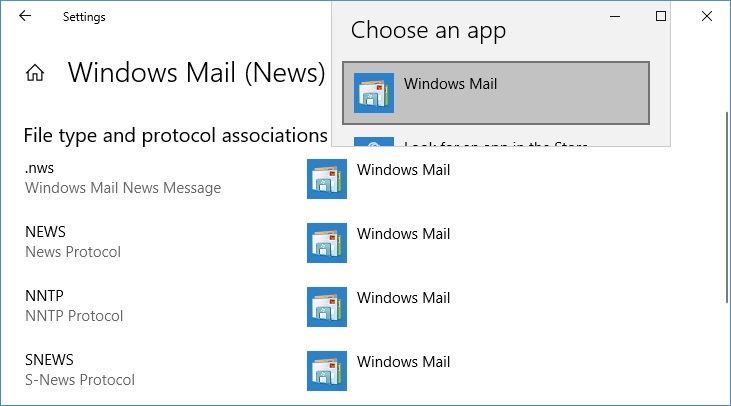This screenshot has height=406, width=731.
Task: Click the Windows Mail icon for .nws
Action: tap(327, 179)
